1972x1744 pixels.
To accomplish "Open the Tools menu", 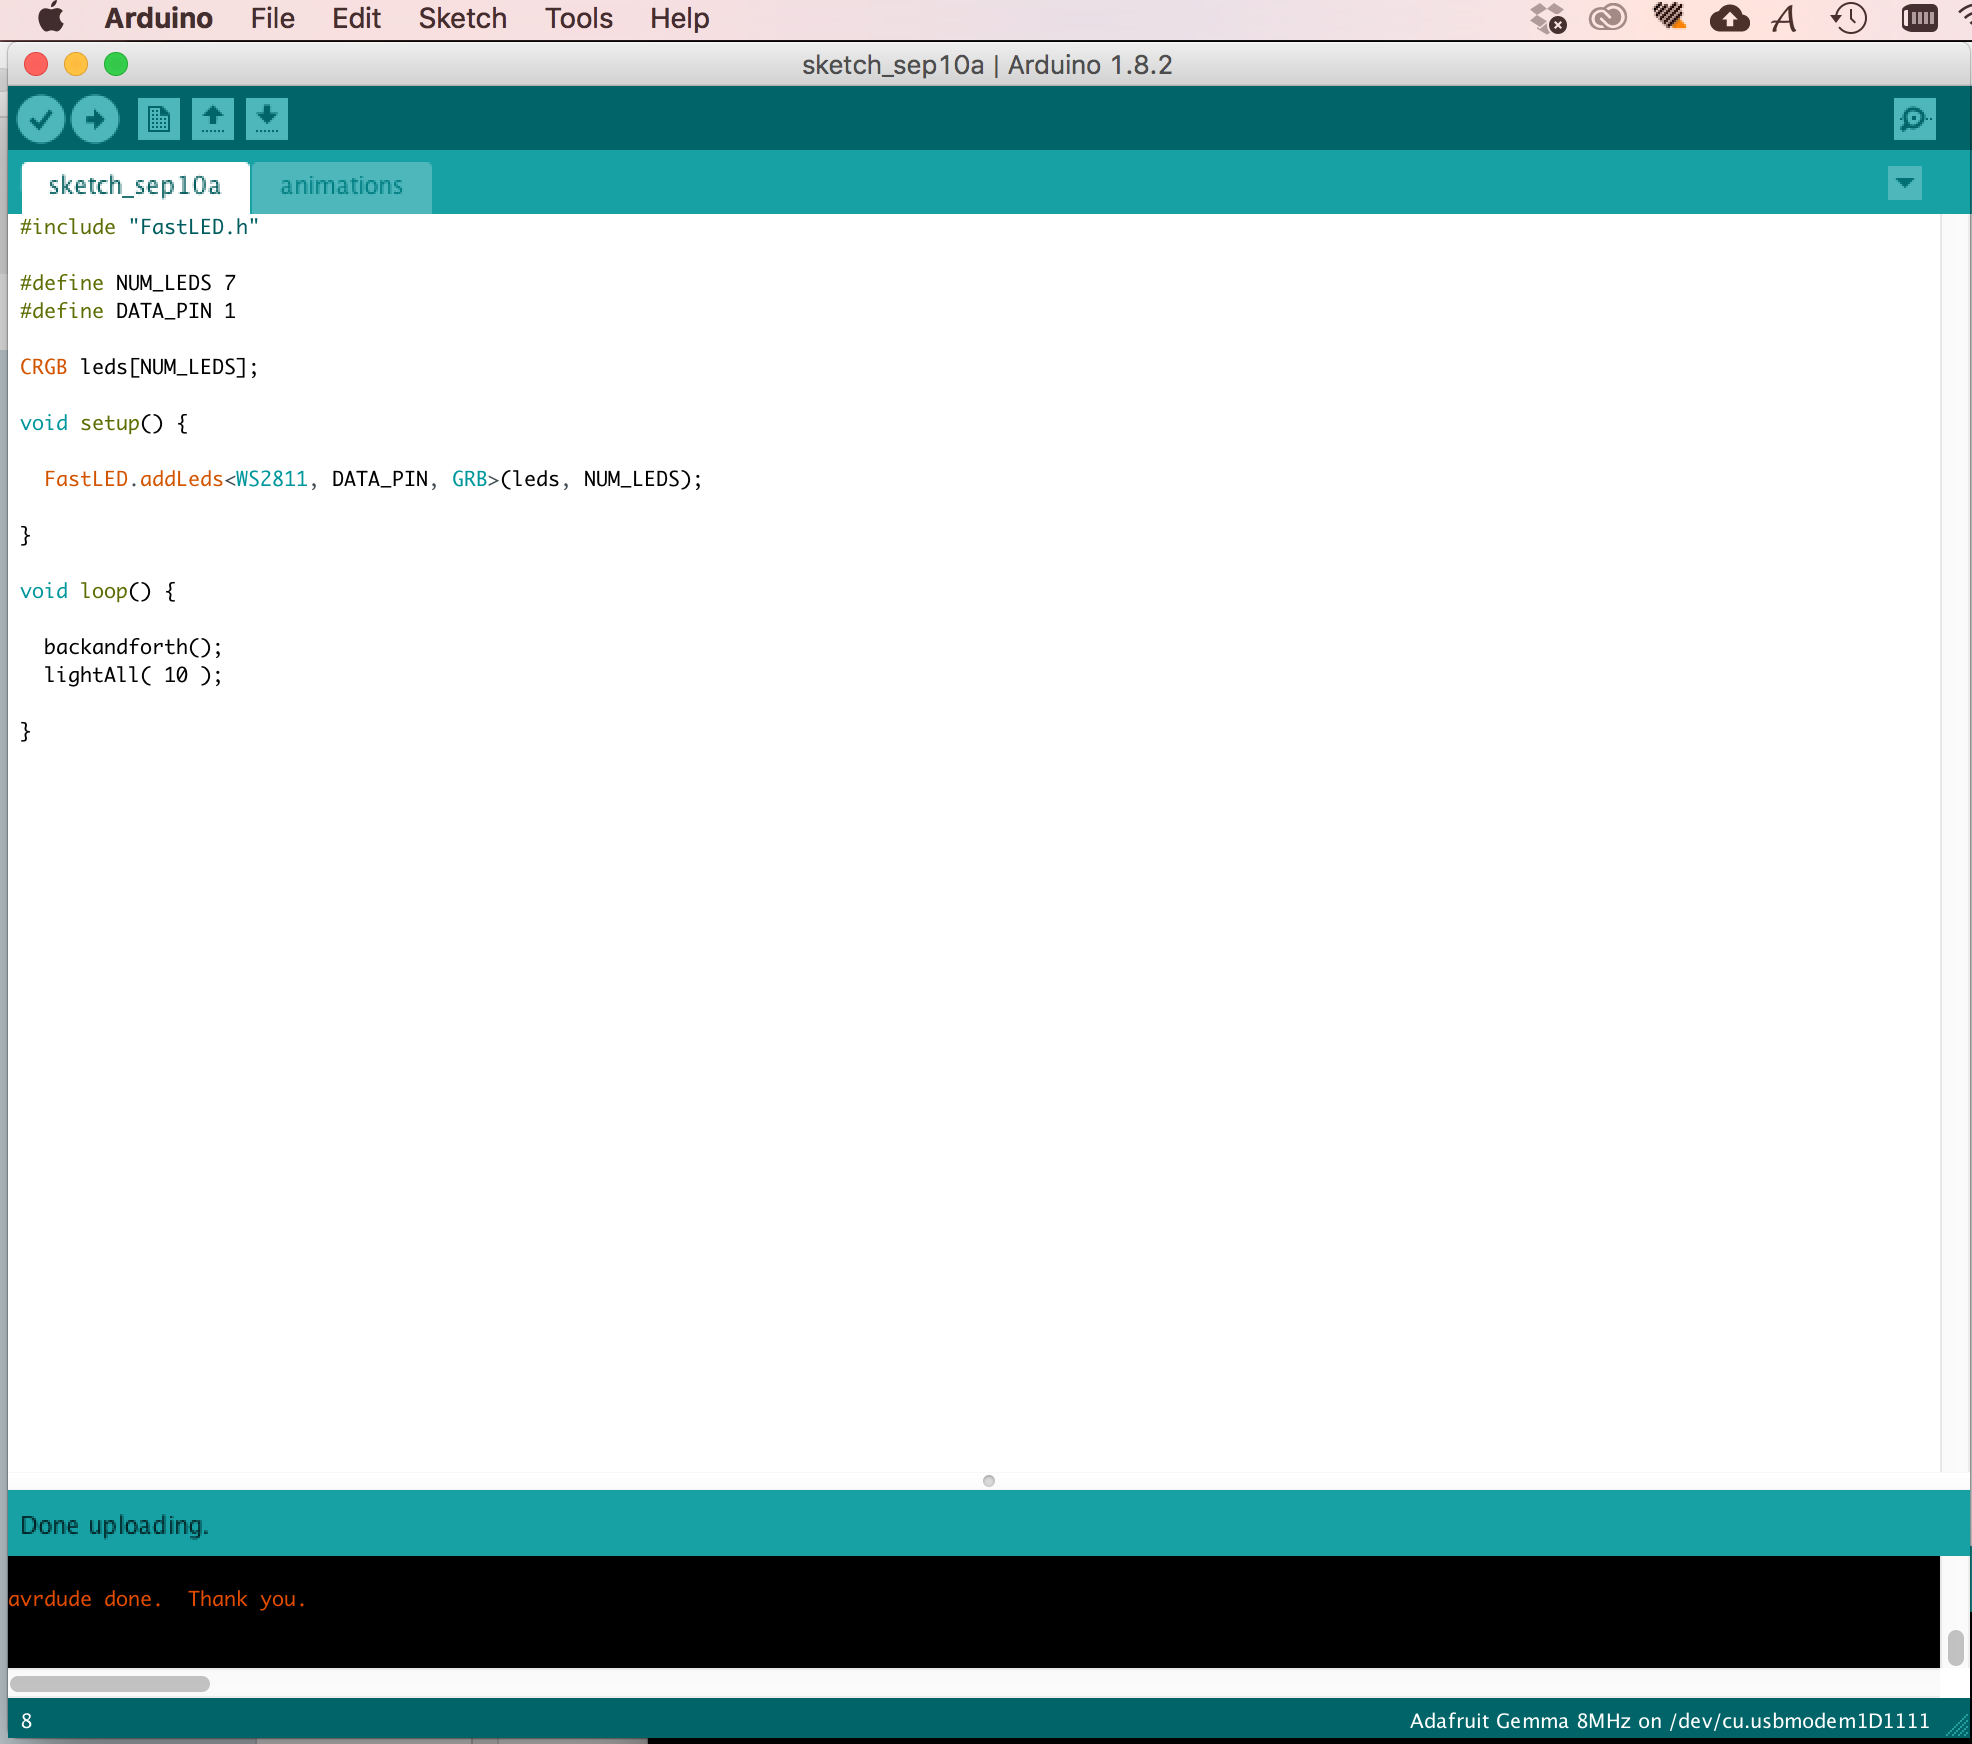I will click(578, 19).
